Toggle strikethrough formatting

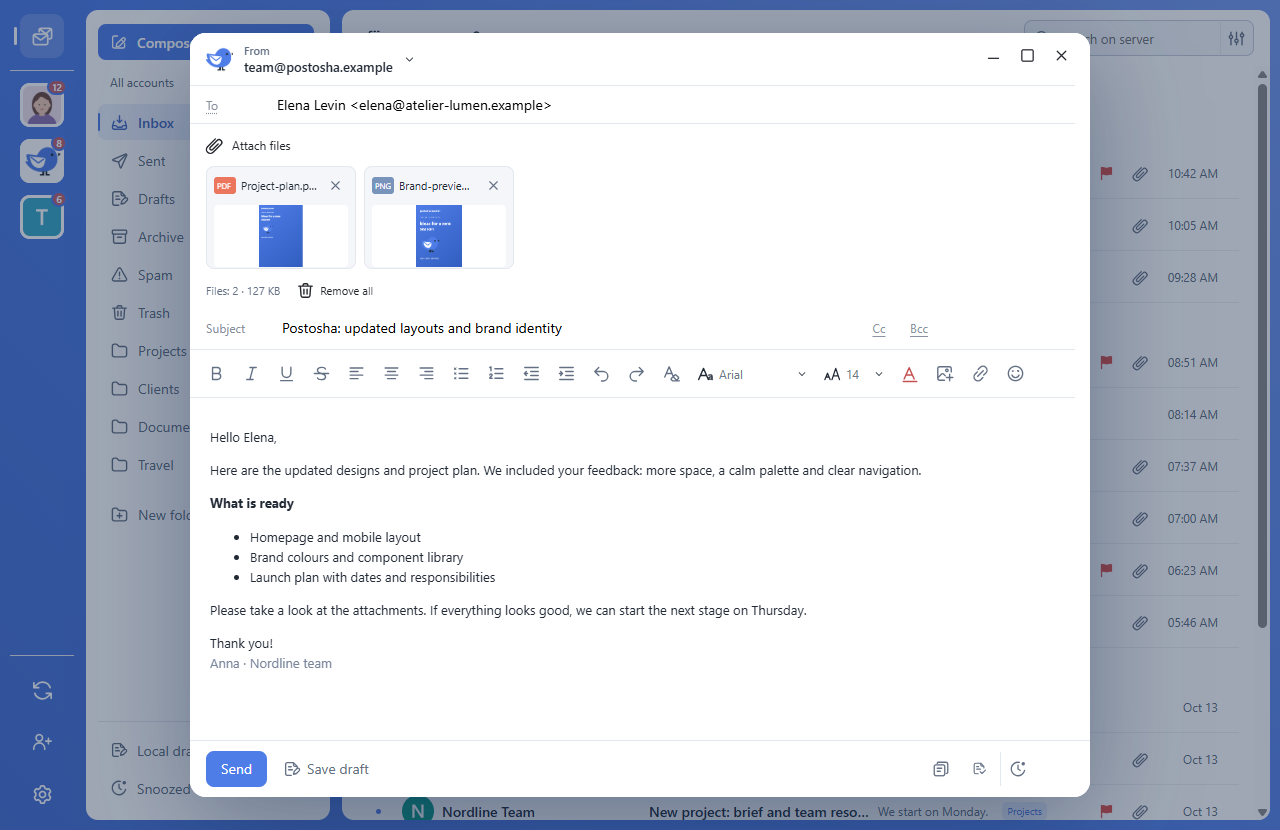(x=321, y=374)
